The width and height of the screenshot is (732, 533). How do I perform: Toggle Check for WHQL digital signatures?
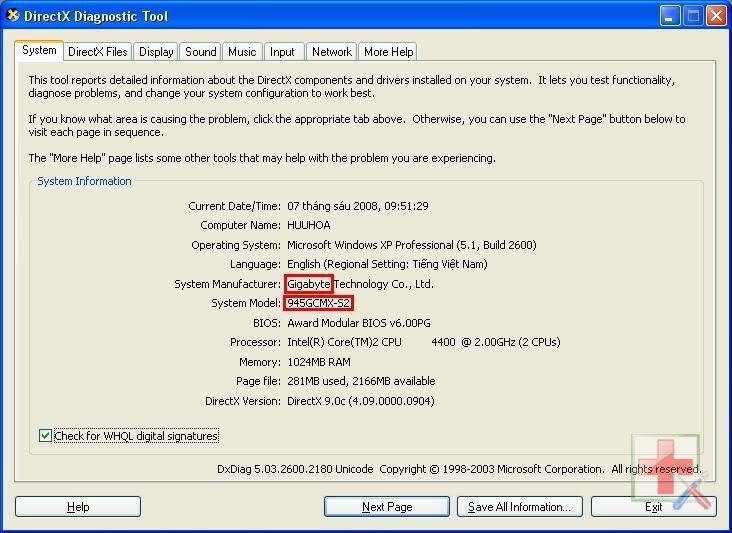pos(45,436)
